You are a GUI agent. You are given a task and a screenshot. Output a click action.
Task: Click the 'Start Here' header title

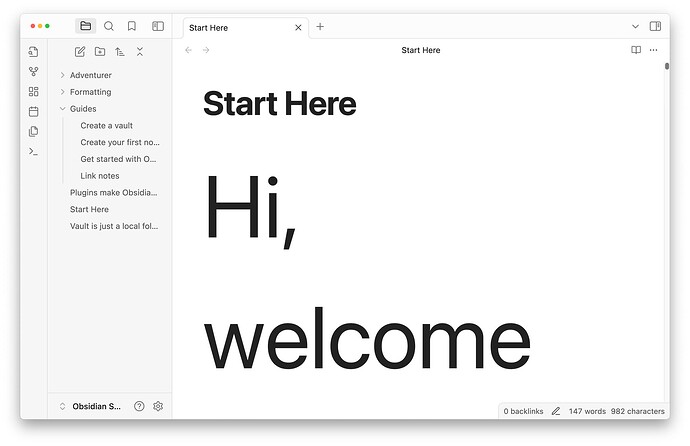coord(421,50)
